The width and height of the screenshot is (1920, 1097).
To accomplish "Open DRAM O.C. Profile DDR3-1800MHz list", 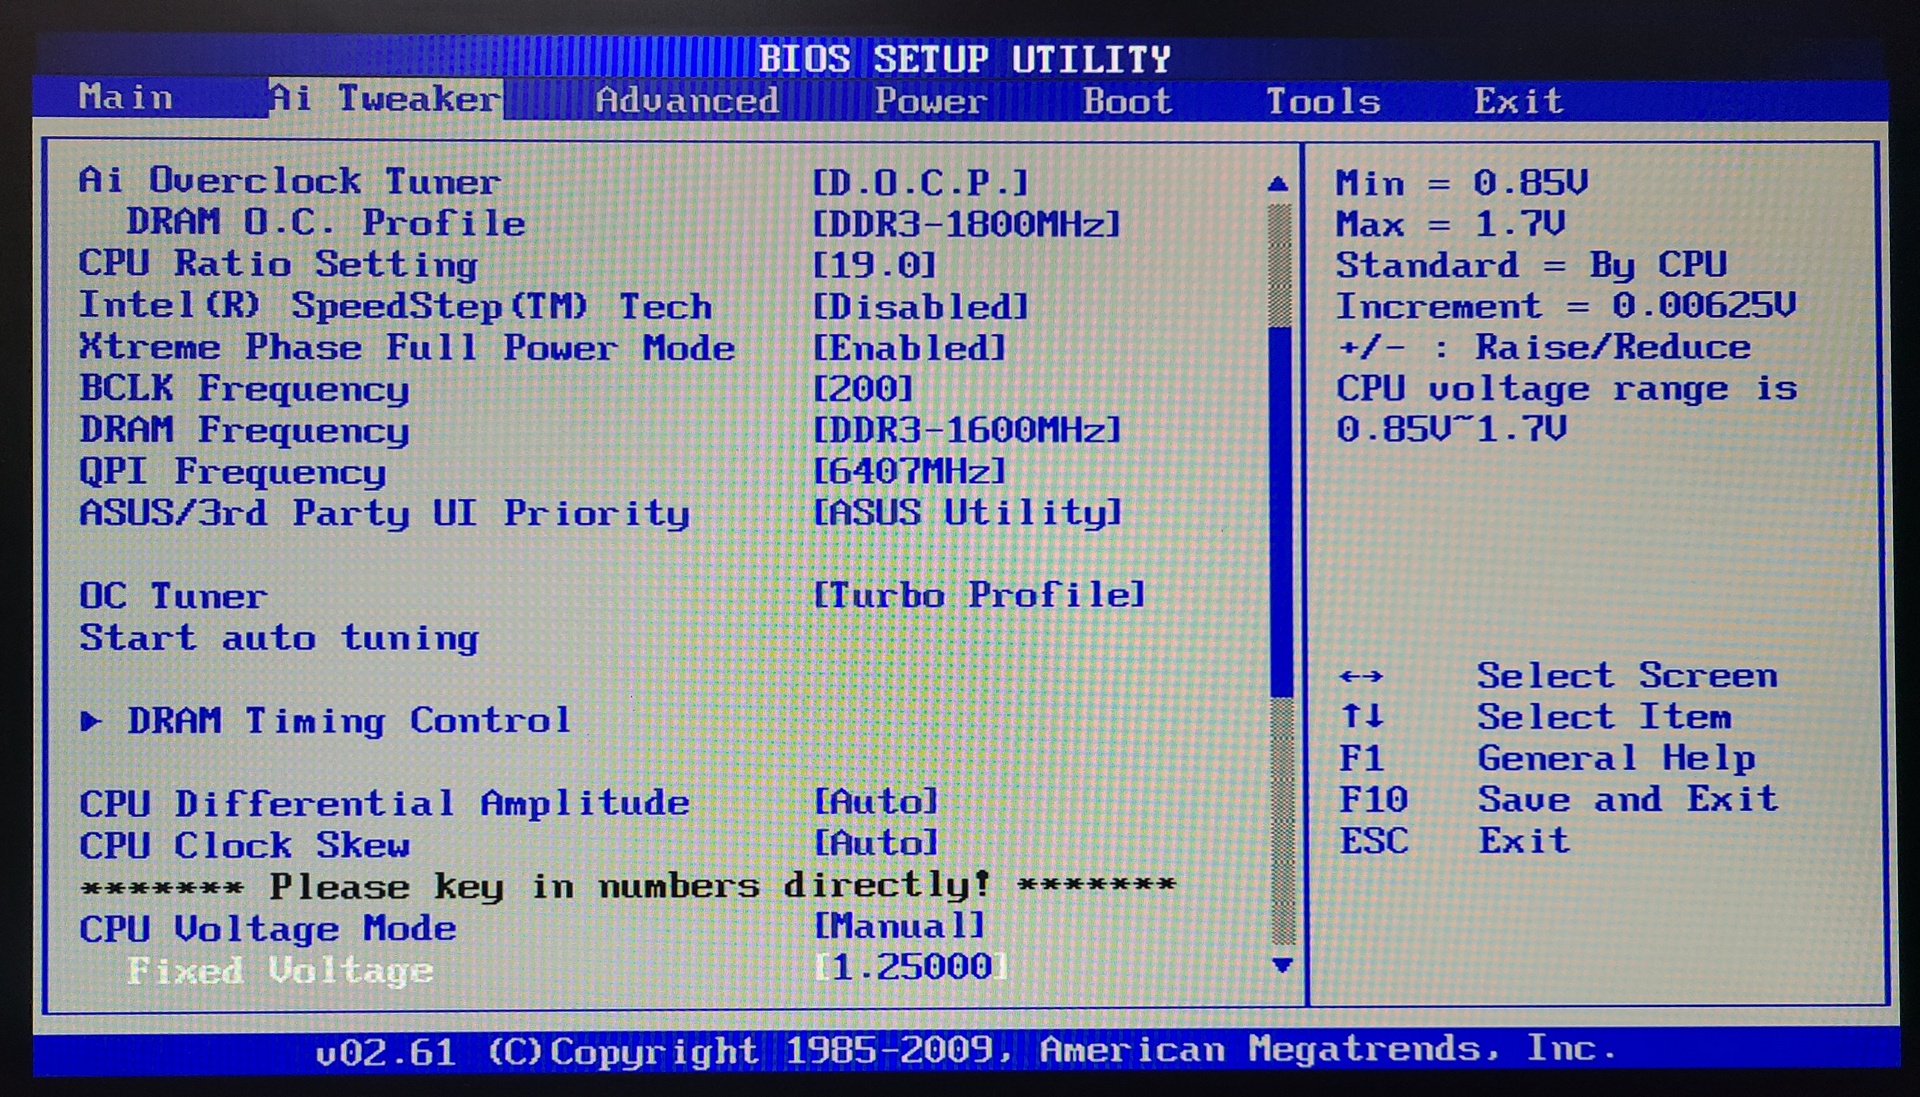I will pos(966,224).
